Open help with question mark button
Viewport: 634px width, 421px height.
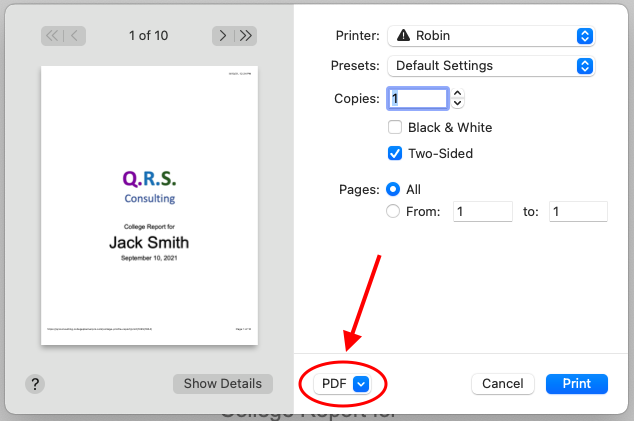pyautogui.click(x=35, y=384)
